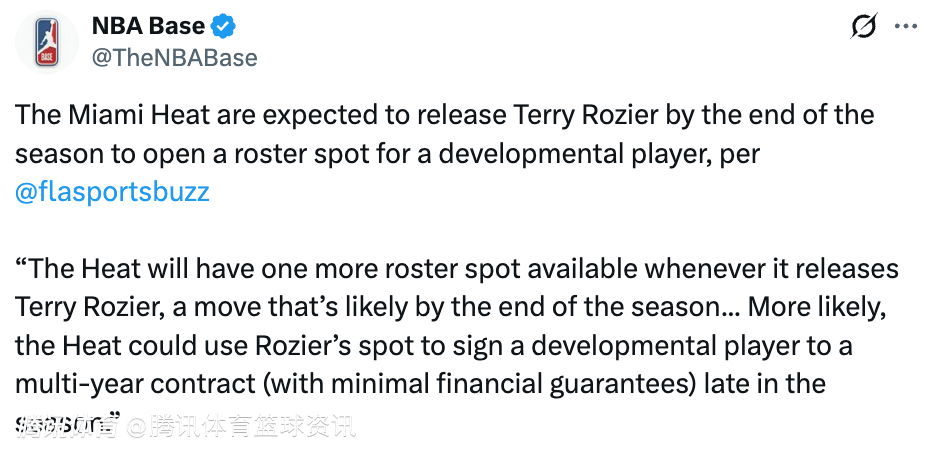Click the Tencent Sports watermark text
The width and height of the screenshot is (928, 454).
coord(250,428)
